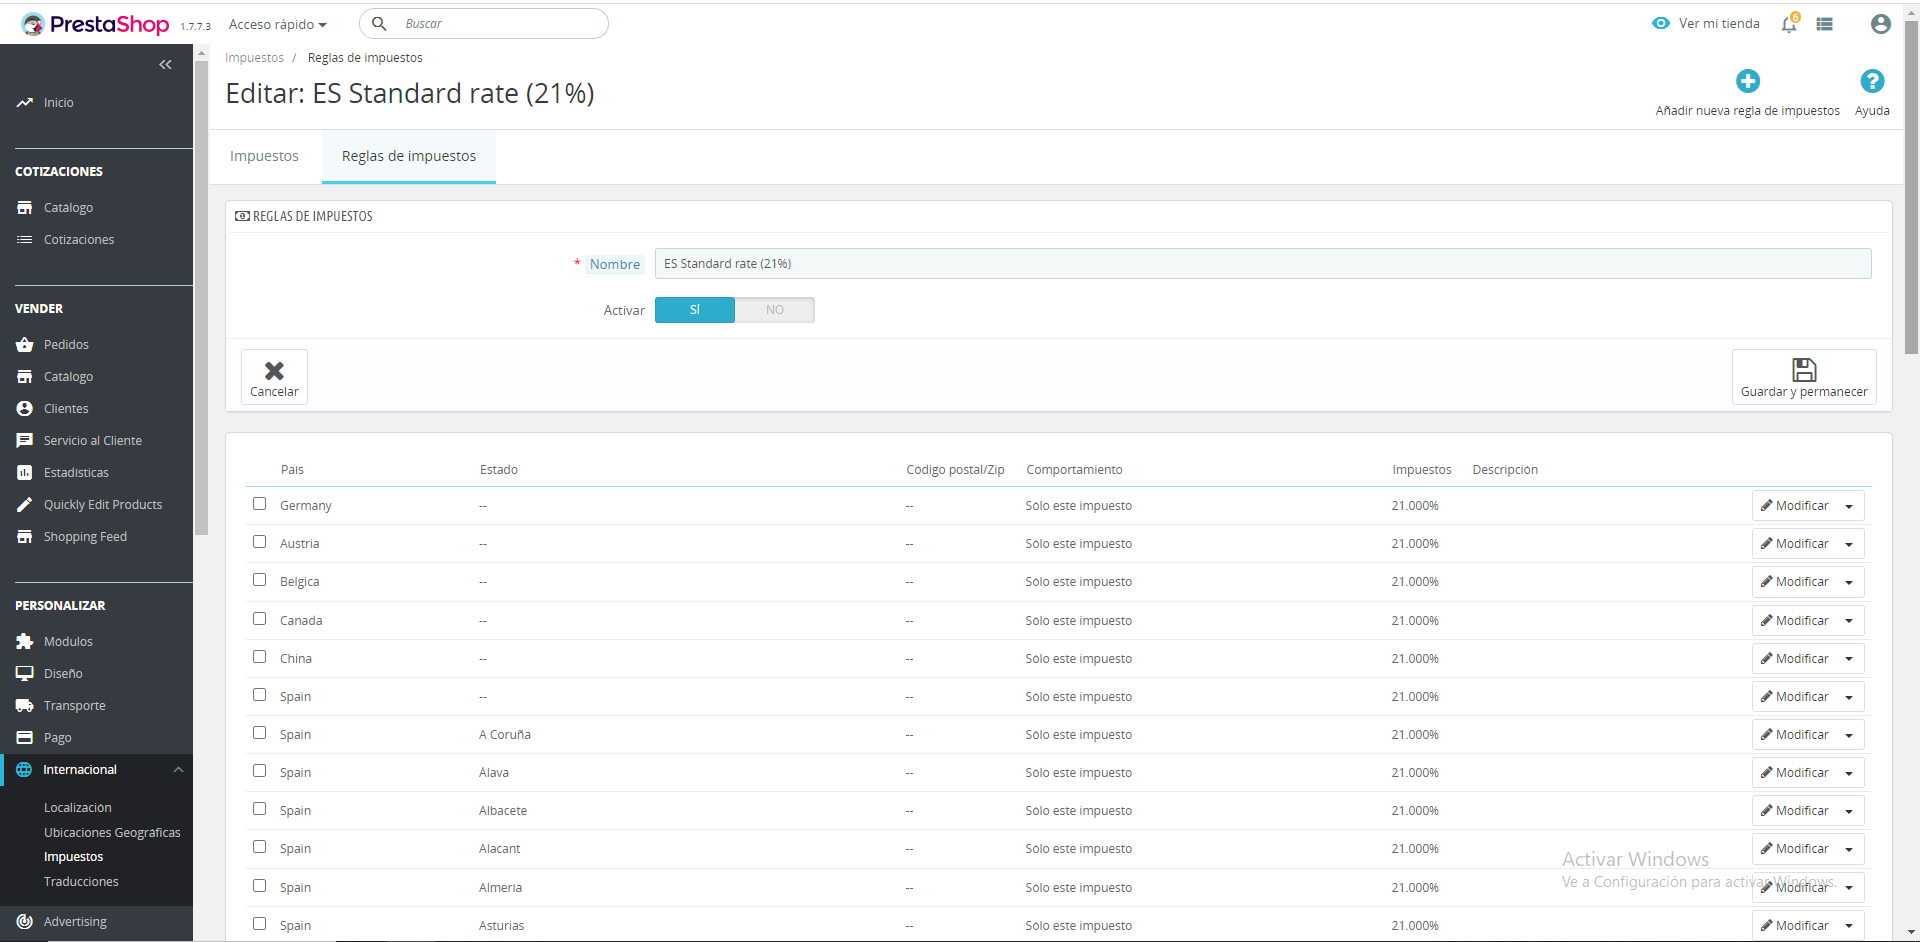The width and height of the screenshot is (1920, 942).
Task: Click the Cancelar X icon
Action: [x=274, y=370]
